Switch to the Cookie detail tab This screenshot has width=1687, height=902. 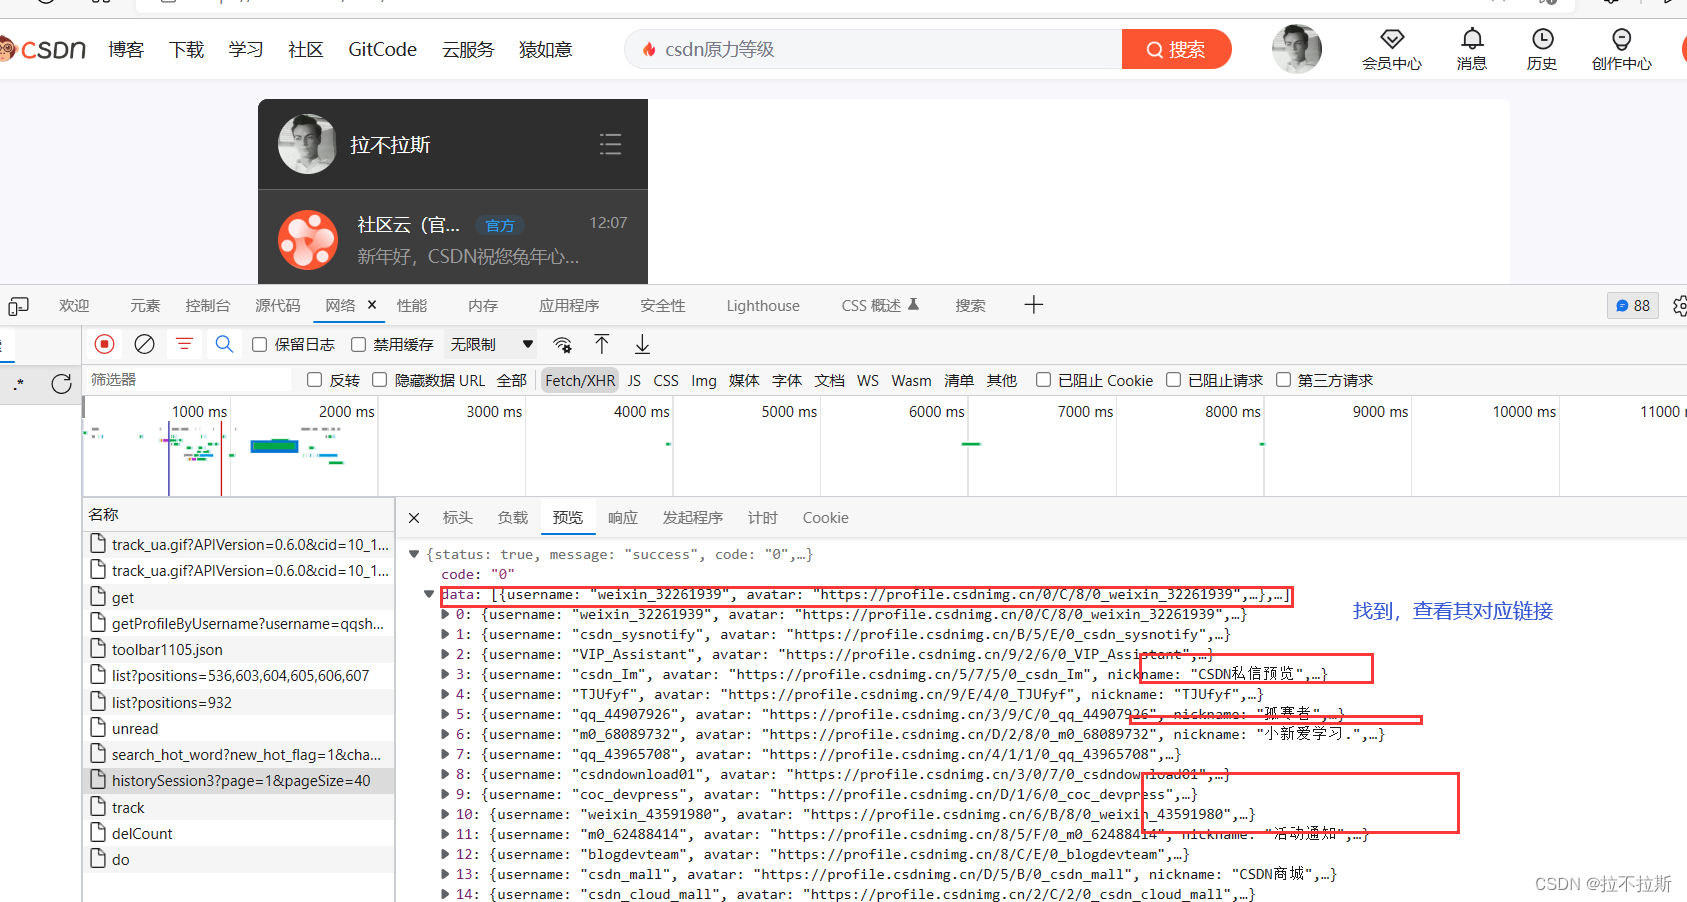[825, 518]
